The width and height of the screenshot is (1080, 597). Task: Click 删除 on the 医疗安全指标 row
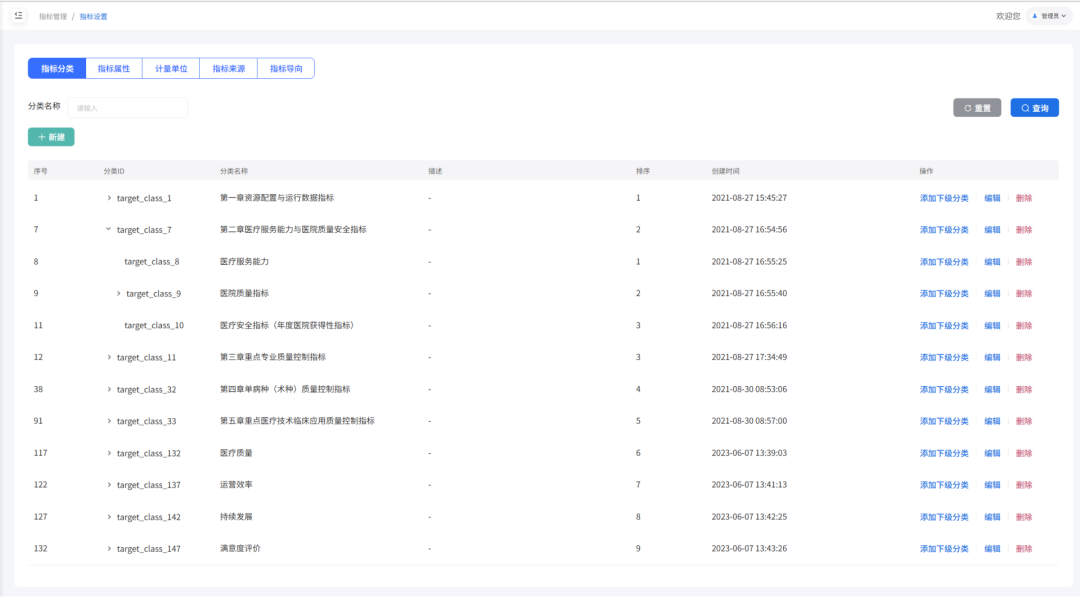coord(1025,325)
